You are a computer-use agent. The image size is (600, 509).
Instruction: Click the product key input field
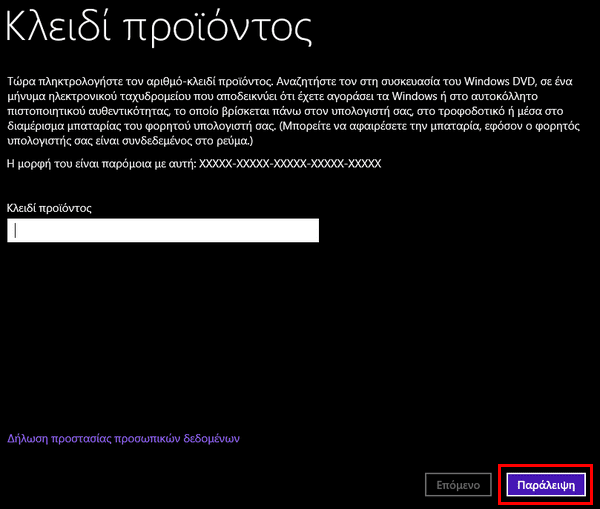[163, 230]
